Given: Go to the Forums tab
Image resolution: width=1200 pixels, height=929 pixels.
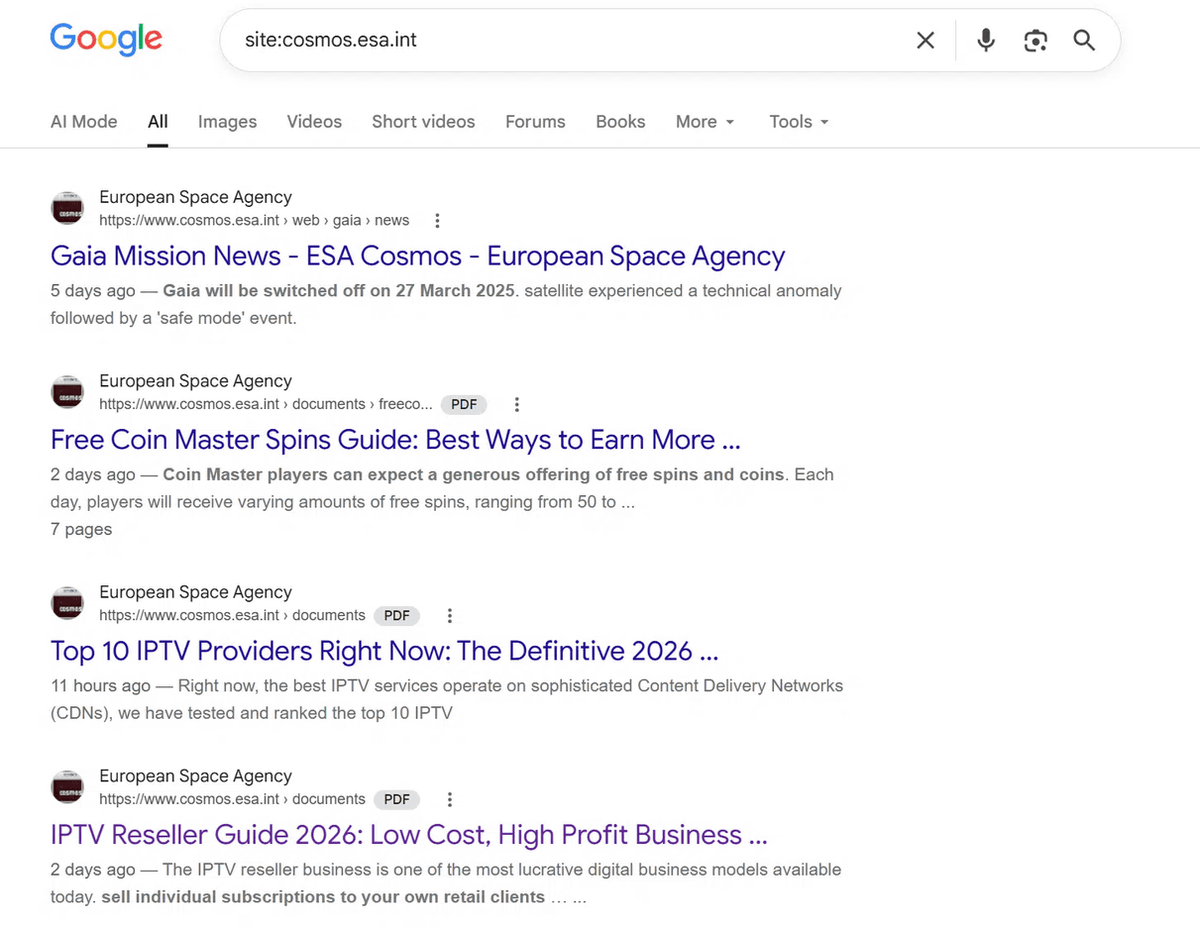Looking at the screenshot, I should click(535, 122).
